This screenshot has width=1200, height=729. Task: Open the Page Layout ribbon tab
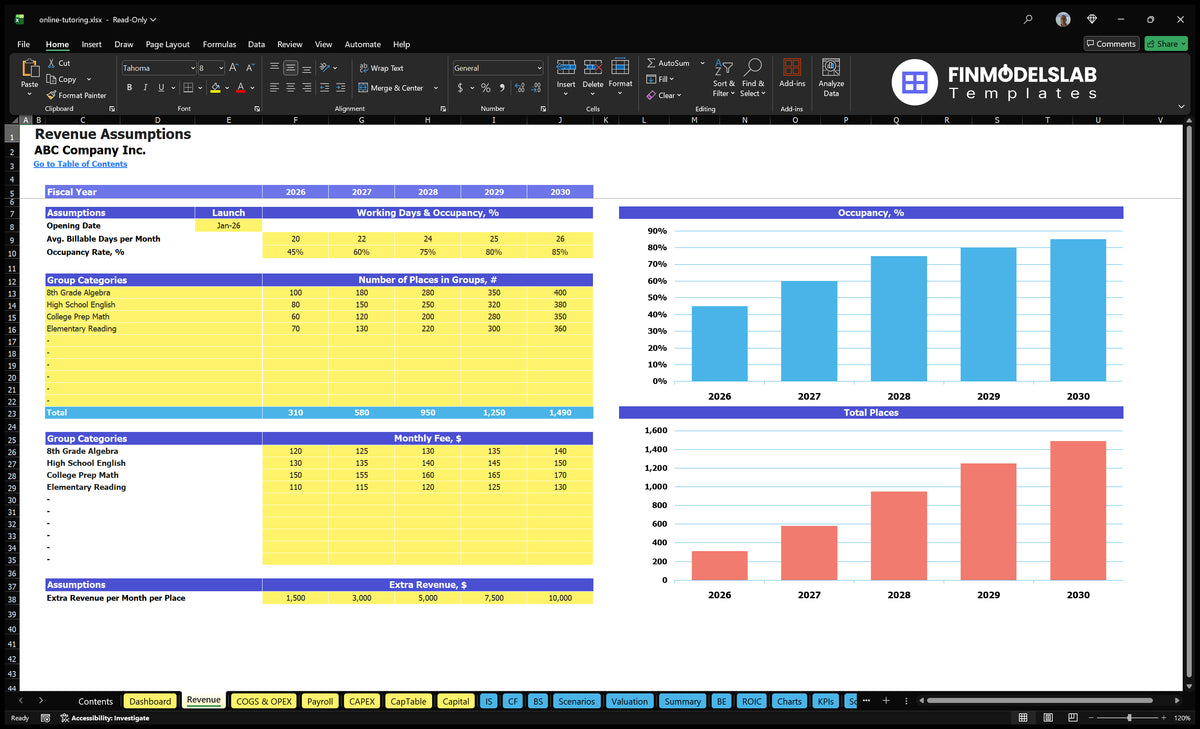(167, 44)
